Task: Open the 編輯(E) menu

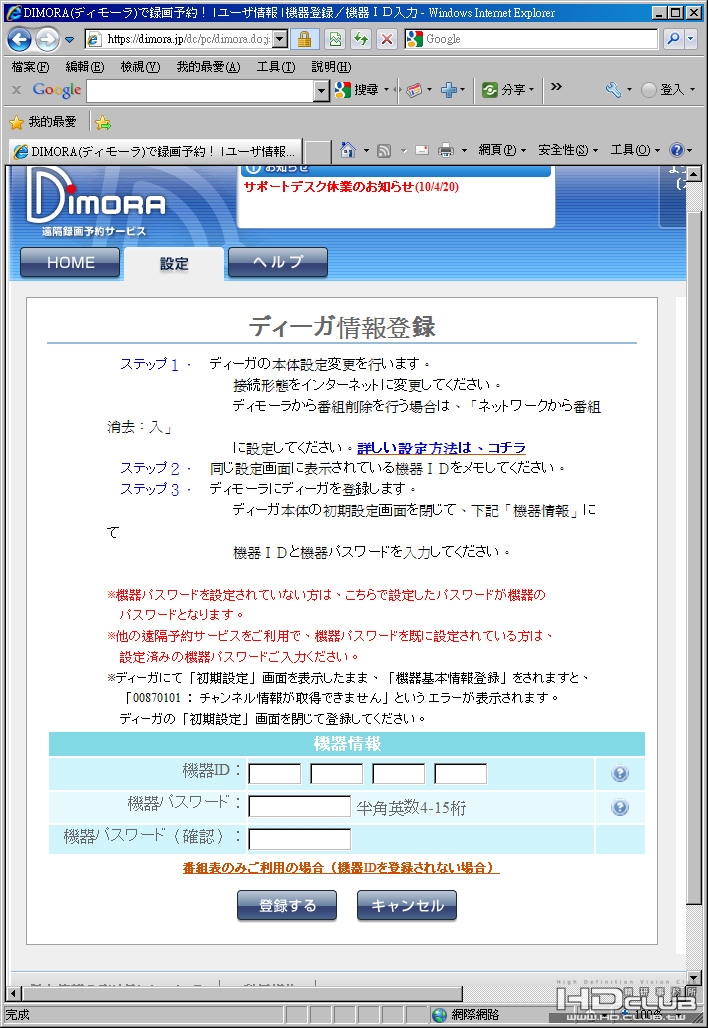Action: point(85,67)
